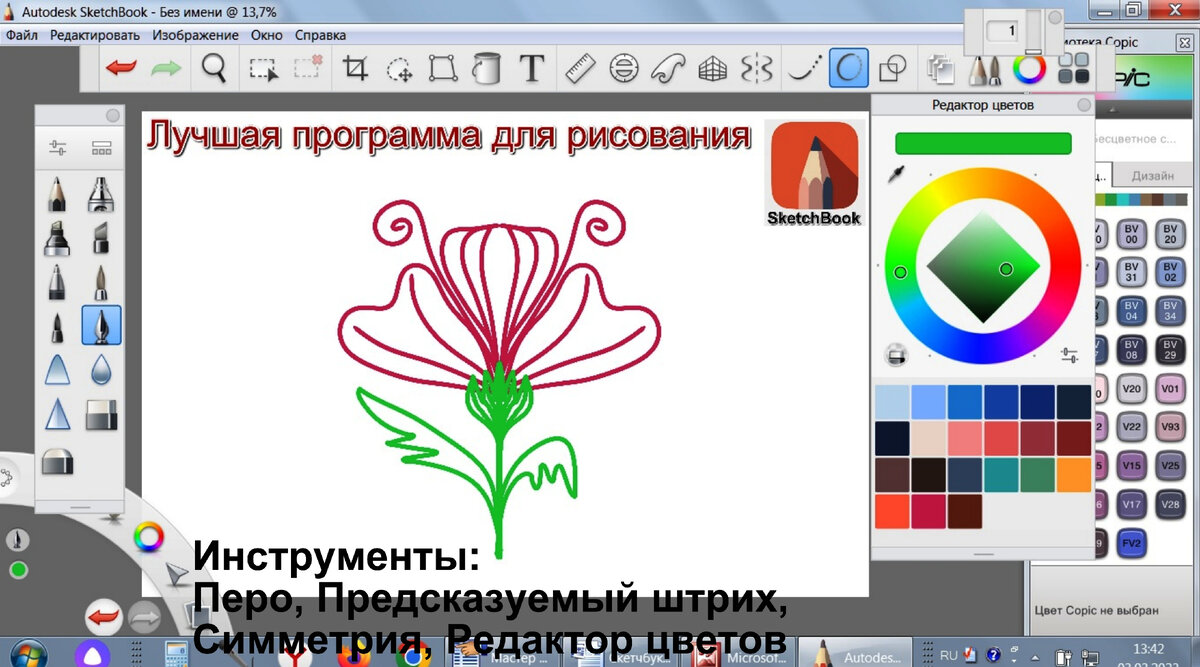Activate the paint bucket Fill tool
Screen dimensions: 1200x667
click(489, 69)
